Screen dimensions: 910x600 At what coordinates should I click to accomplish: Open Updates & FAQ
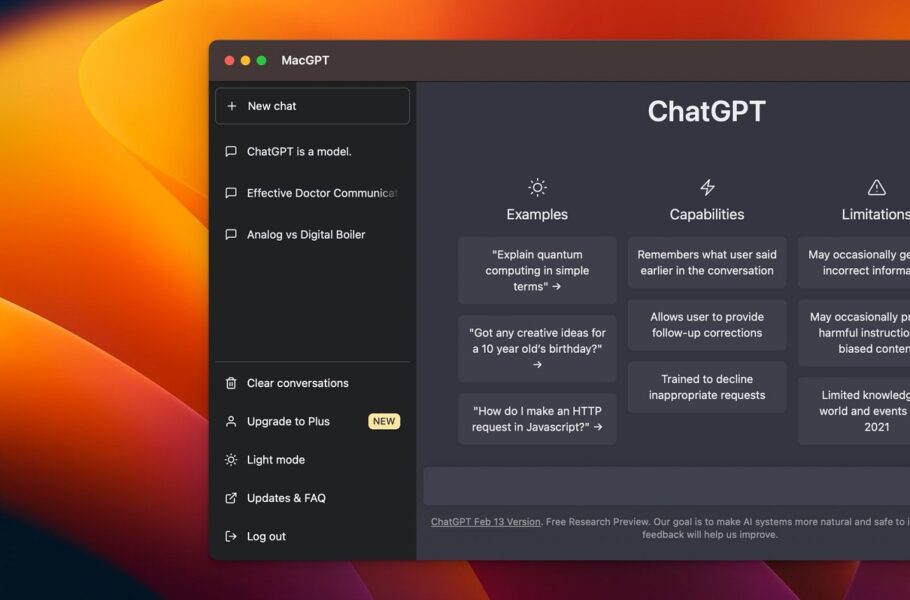pos(312,498)
